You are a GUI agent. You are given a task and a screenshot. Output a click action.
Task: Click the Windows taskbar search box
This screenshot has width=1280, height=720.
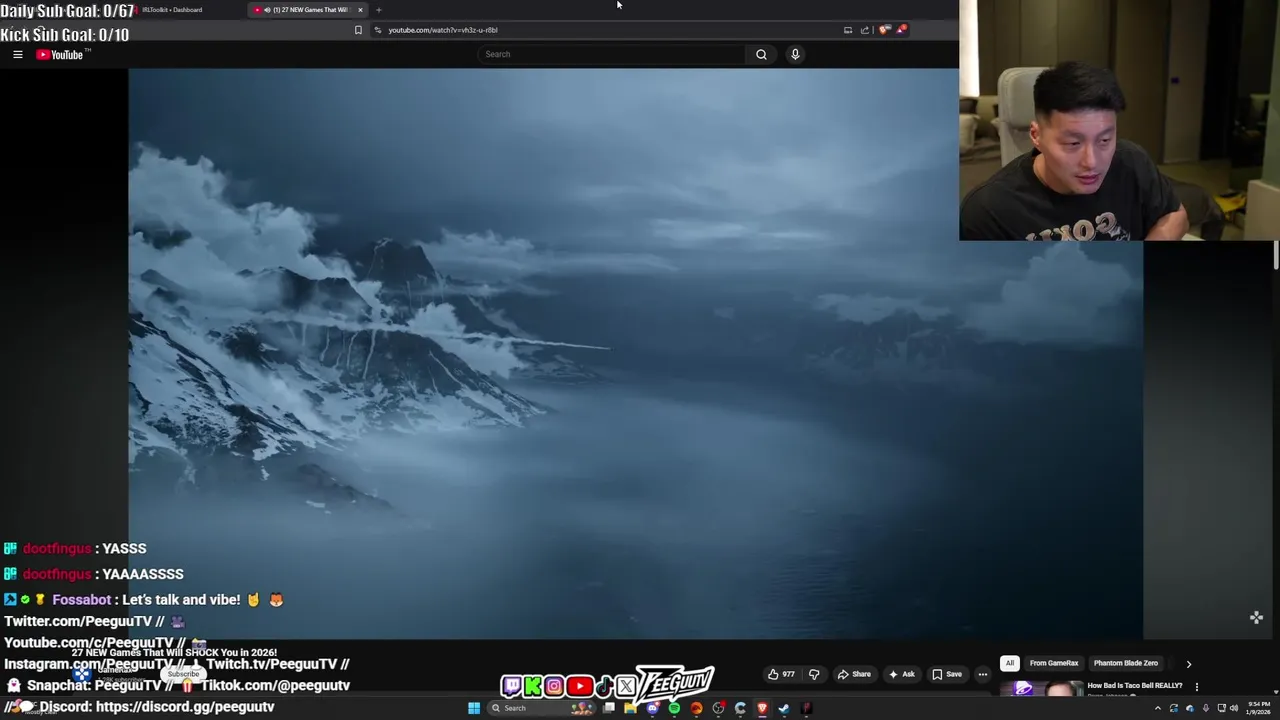click(541, 708)
